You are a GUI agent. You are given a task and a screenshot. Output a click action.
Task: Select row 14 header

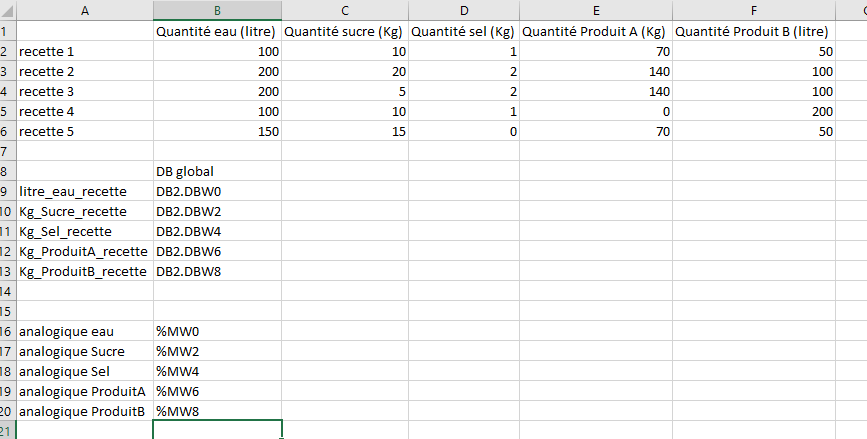point(7,291)
